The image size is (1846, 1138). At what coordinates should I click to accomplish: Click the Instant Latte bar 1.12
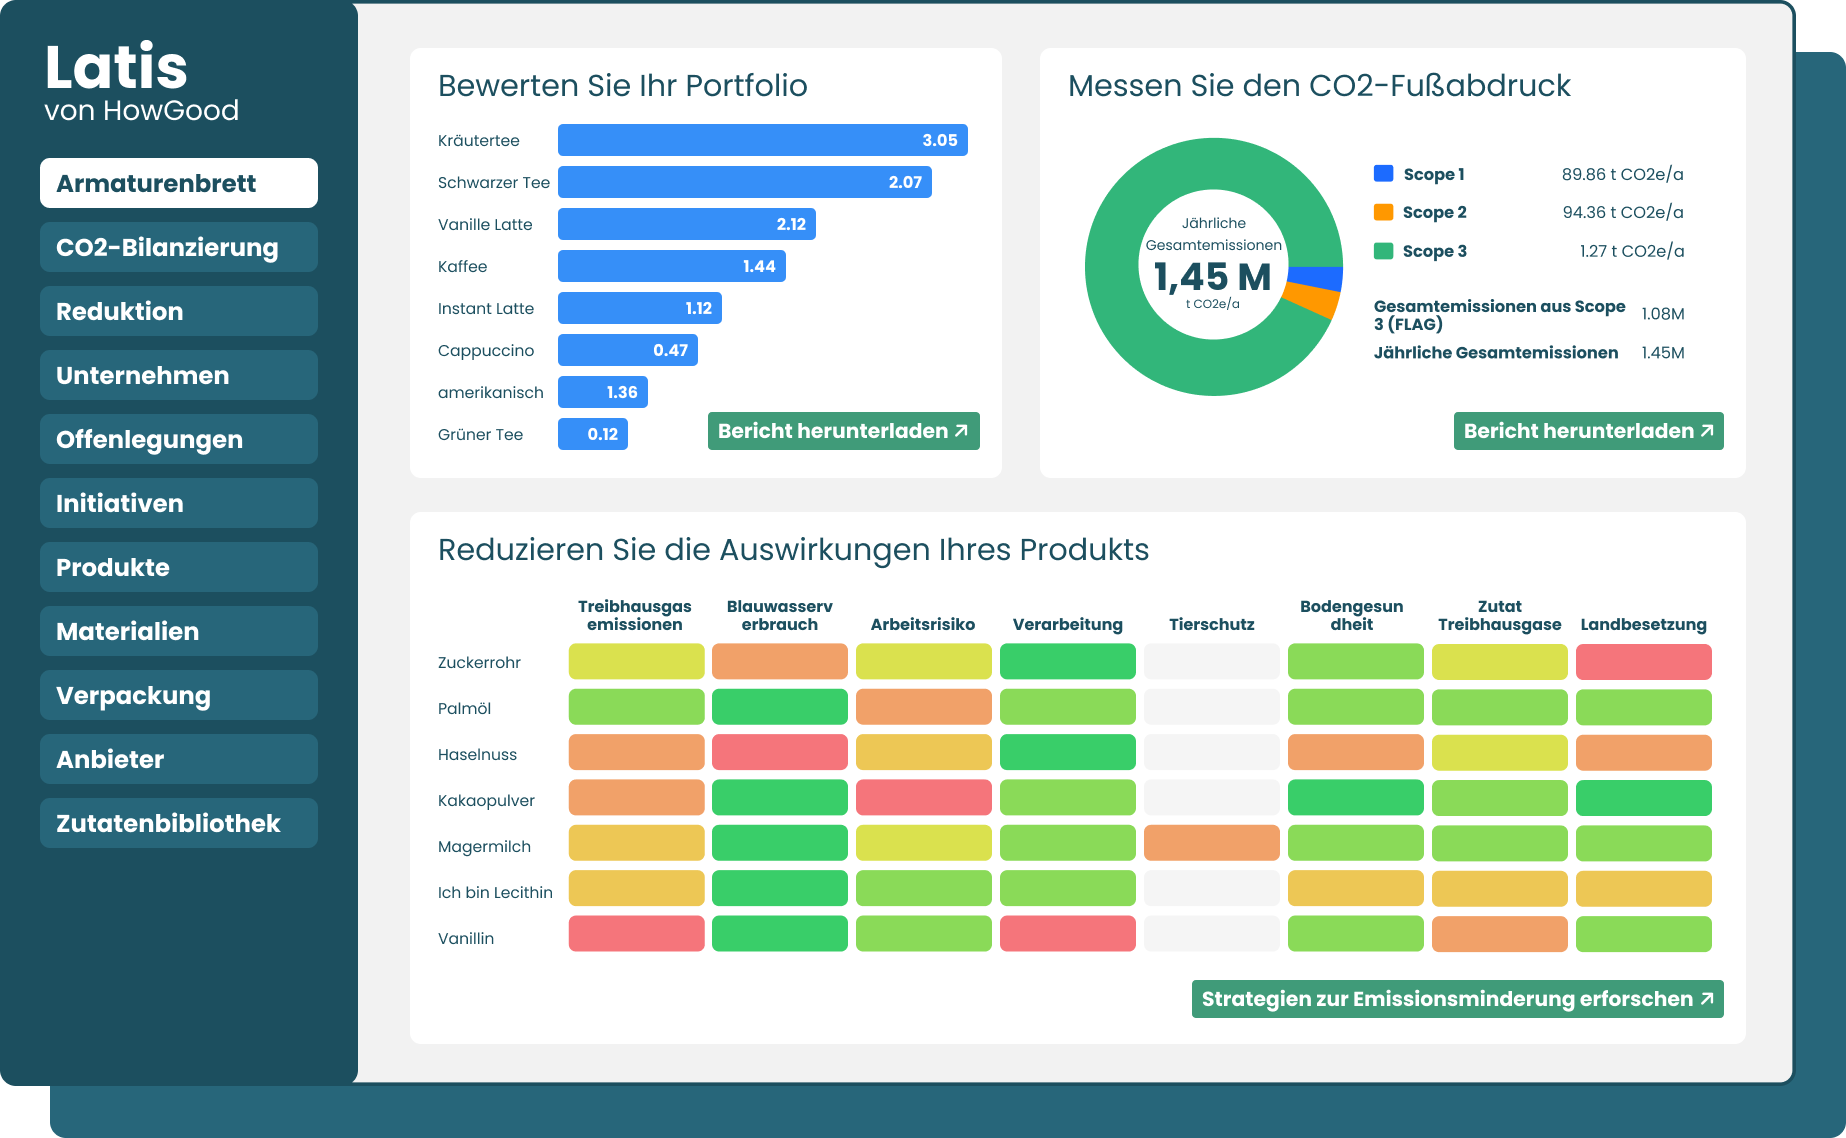pyautogui.click(x=640, y=308)
